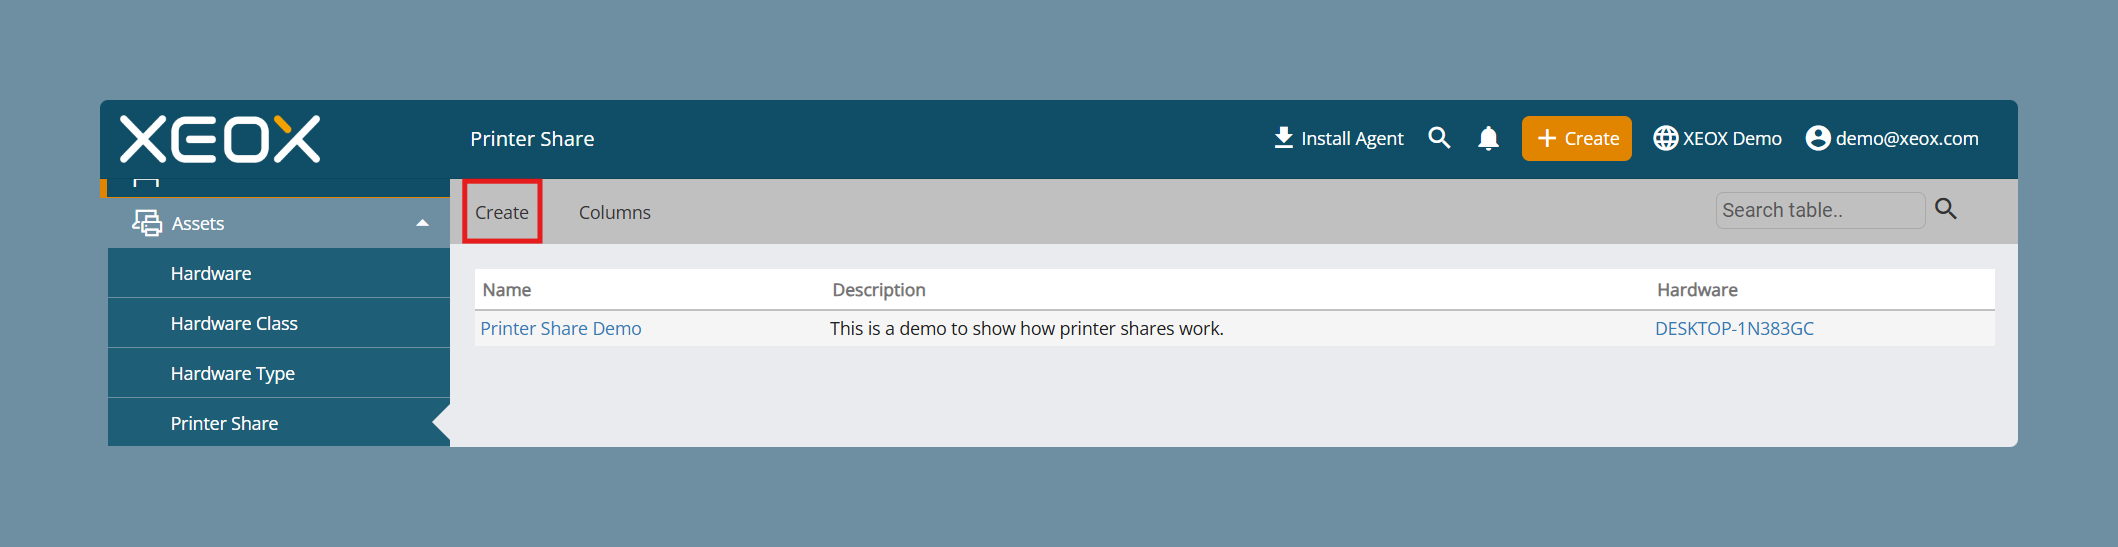The width and height of the screenshot is (2118, 547).
Task: Open Hardware Type in the sidebar
Action: pyautogui.click(x=279, y=373)
